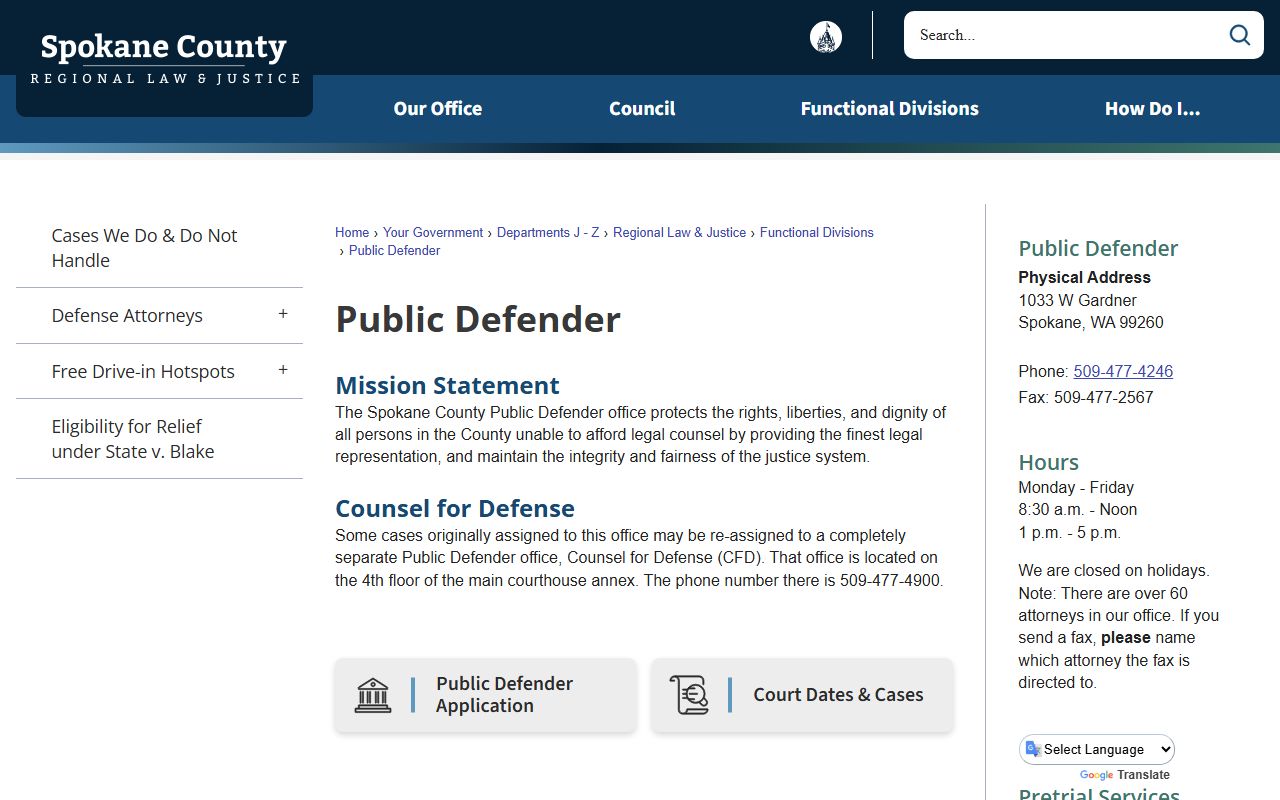Screen dimensions: 1280x800
Task: Click the courthouse icon for Public Defender Application
Action: 373,695
